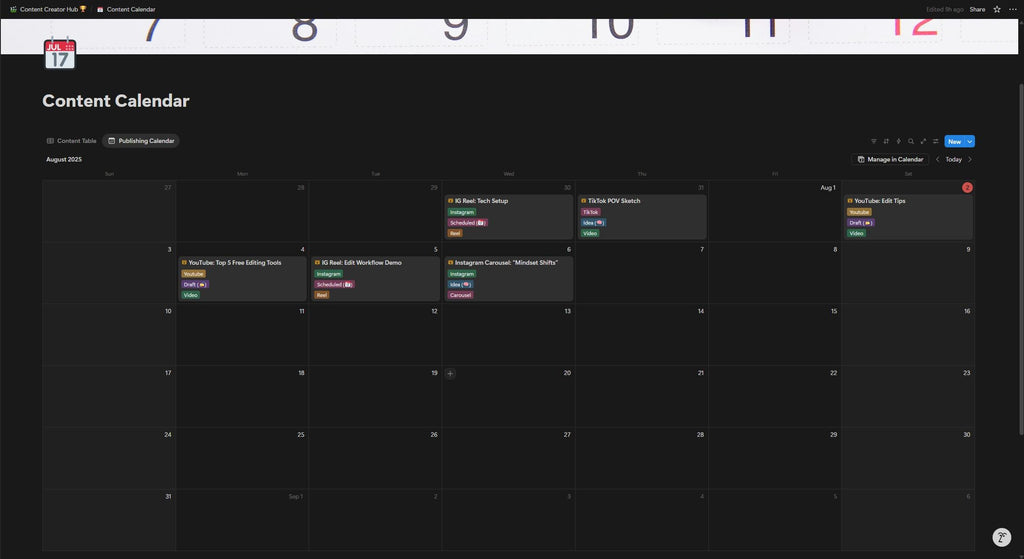
Task: Click the icon of Instagram Carousel: Mindset Shifts
Action: [x=451, y=263]
